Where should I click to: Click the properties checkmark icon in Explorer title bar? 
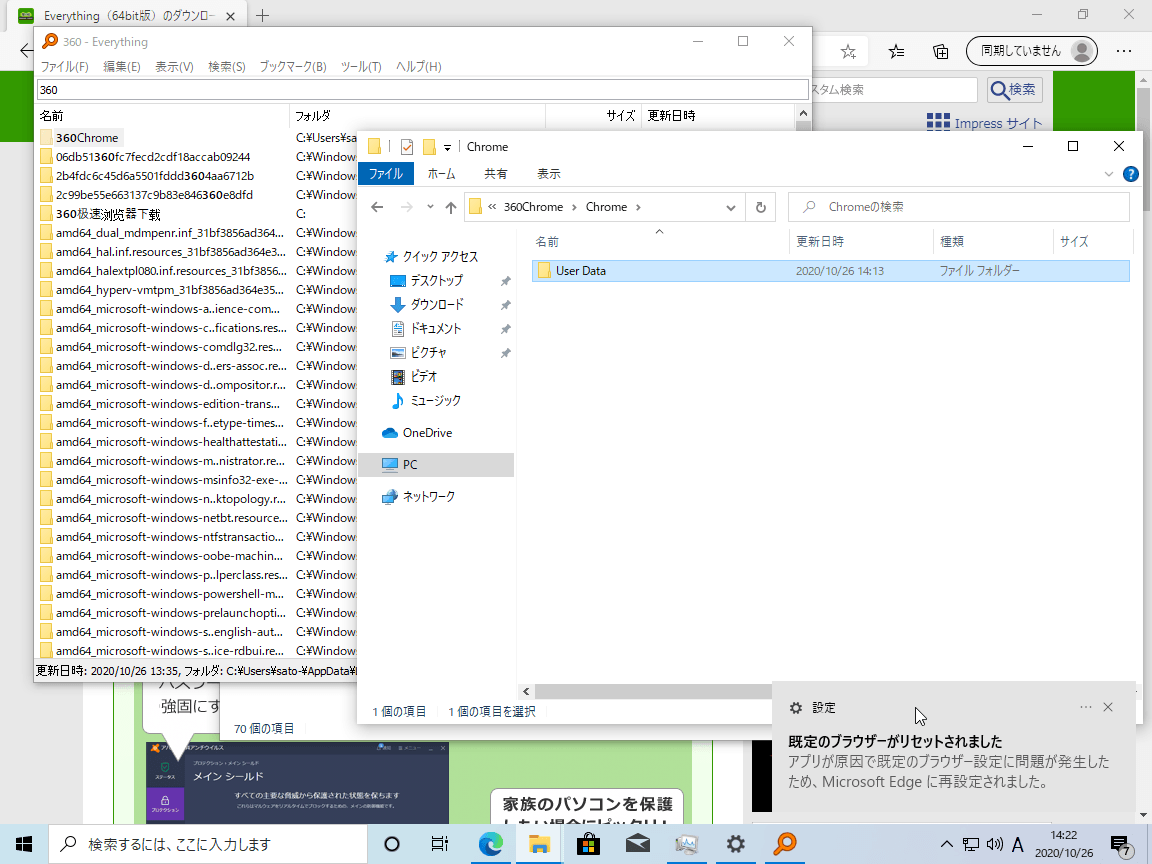(407, 147)
